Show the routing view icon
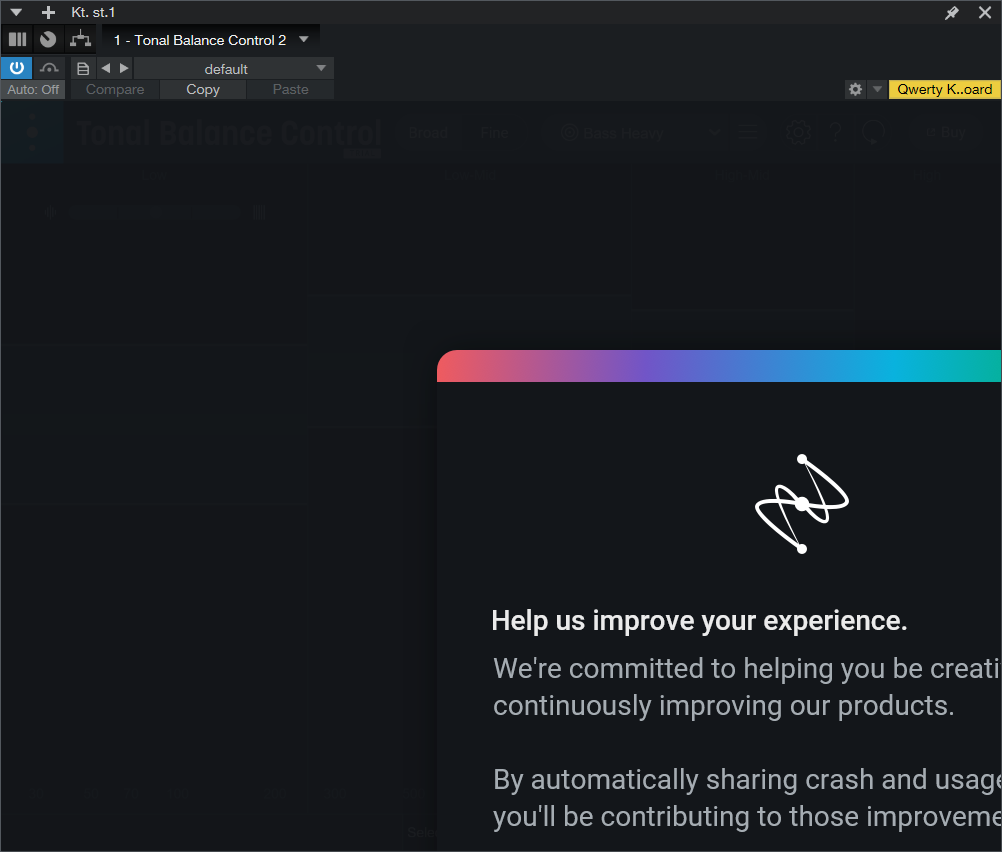Viewport: 1002px width, 852px height. tap(81, 40)
